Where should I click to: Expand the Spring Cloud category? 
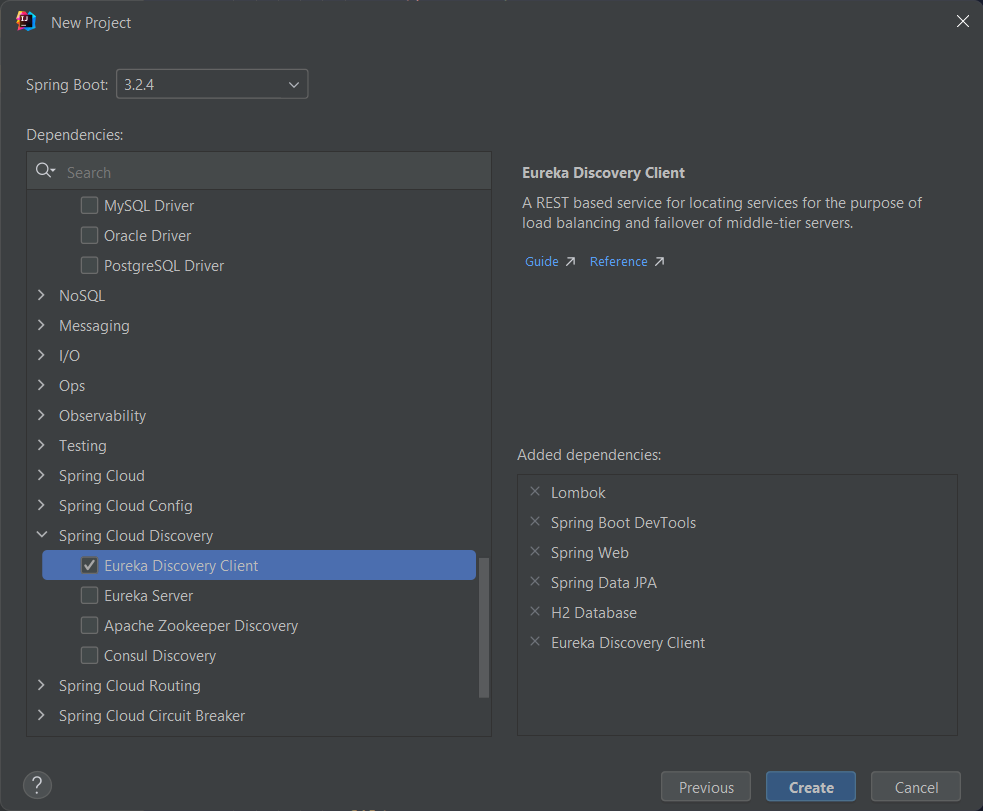(x=41, y=476)
